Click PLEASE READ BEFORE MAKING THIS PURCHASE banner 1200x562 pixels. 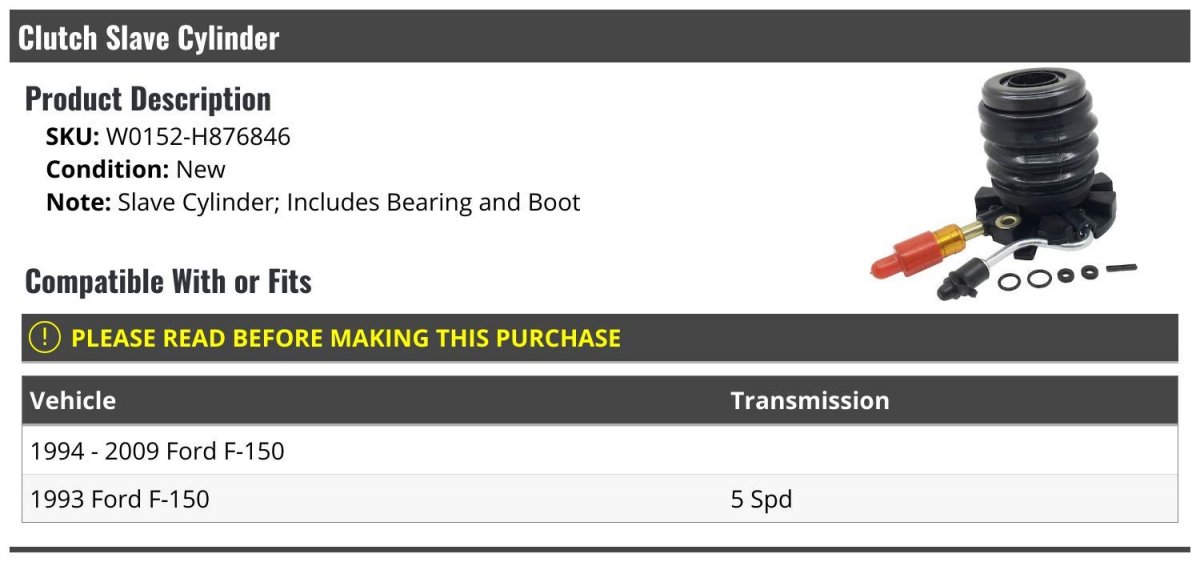coord(600,338)
